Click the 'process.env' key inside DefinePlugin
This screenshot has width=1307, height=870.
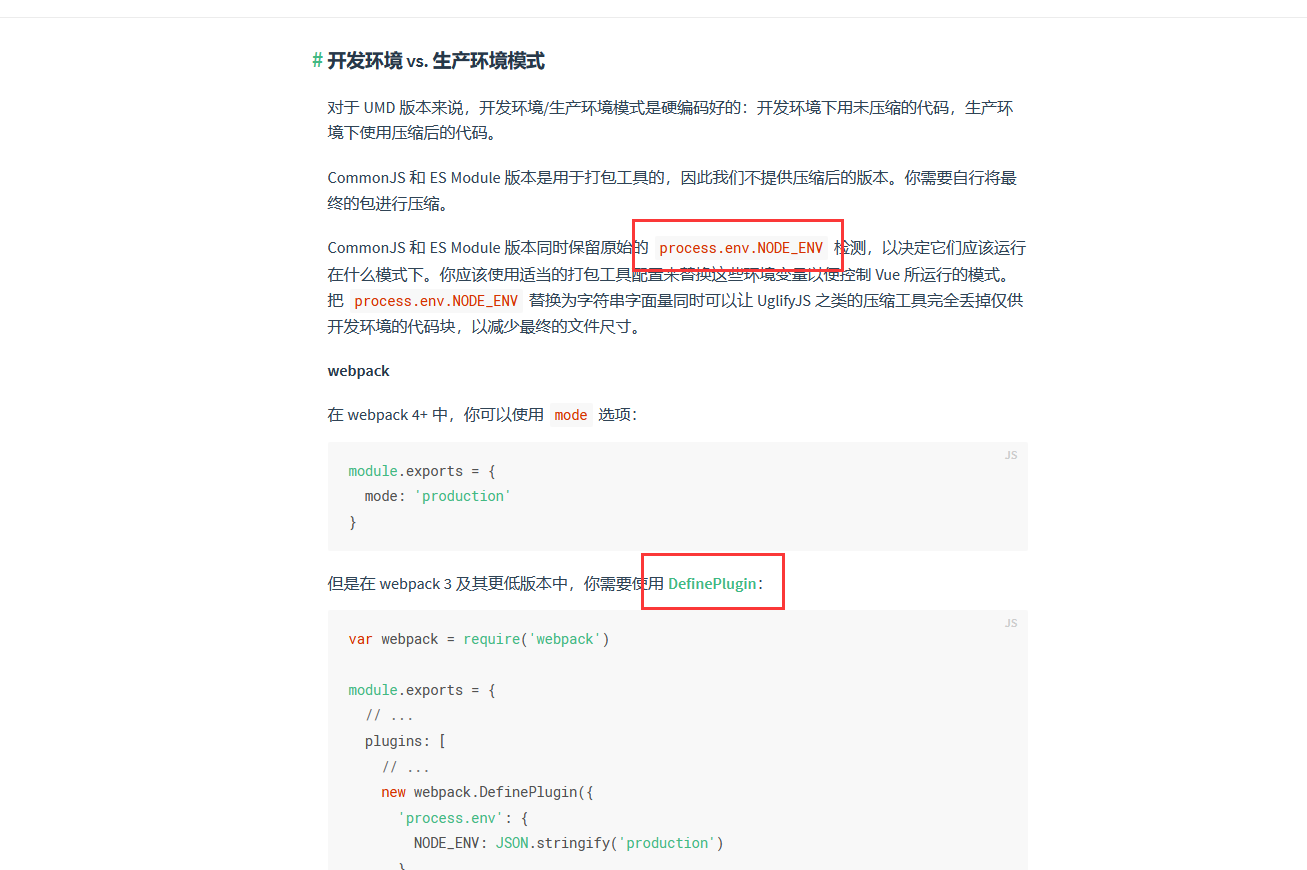450,817
